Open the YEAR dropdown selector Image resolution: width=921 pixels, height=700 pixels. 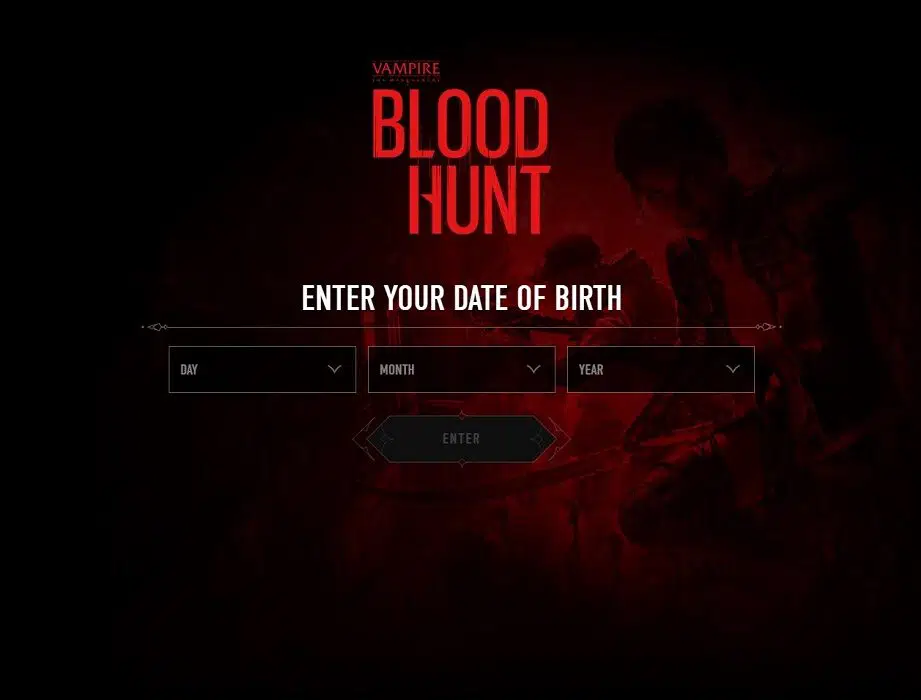[661, 369]
